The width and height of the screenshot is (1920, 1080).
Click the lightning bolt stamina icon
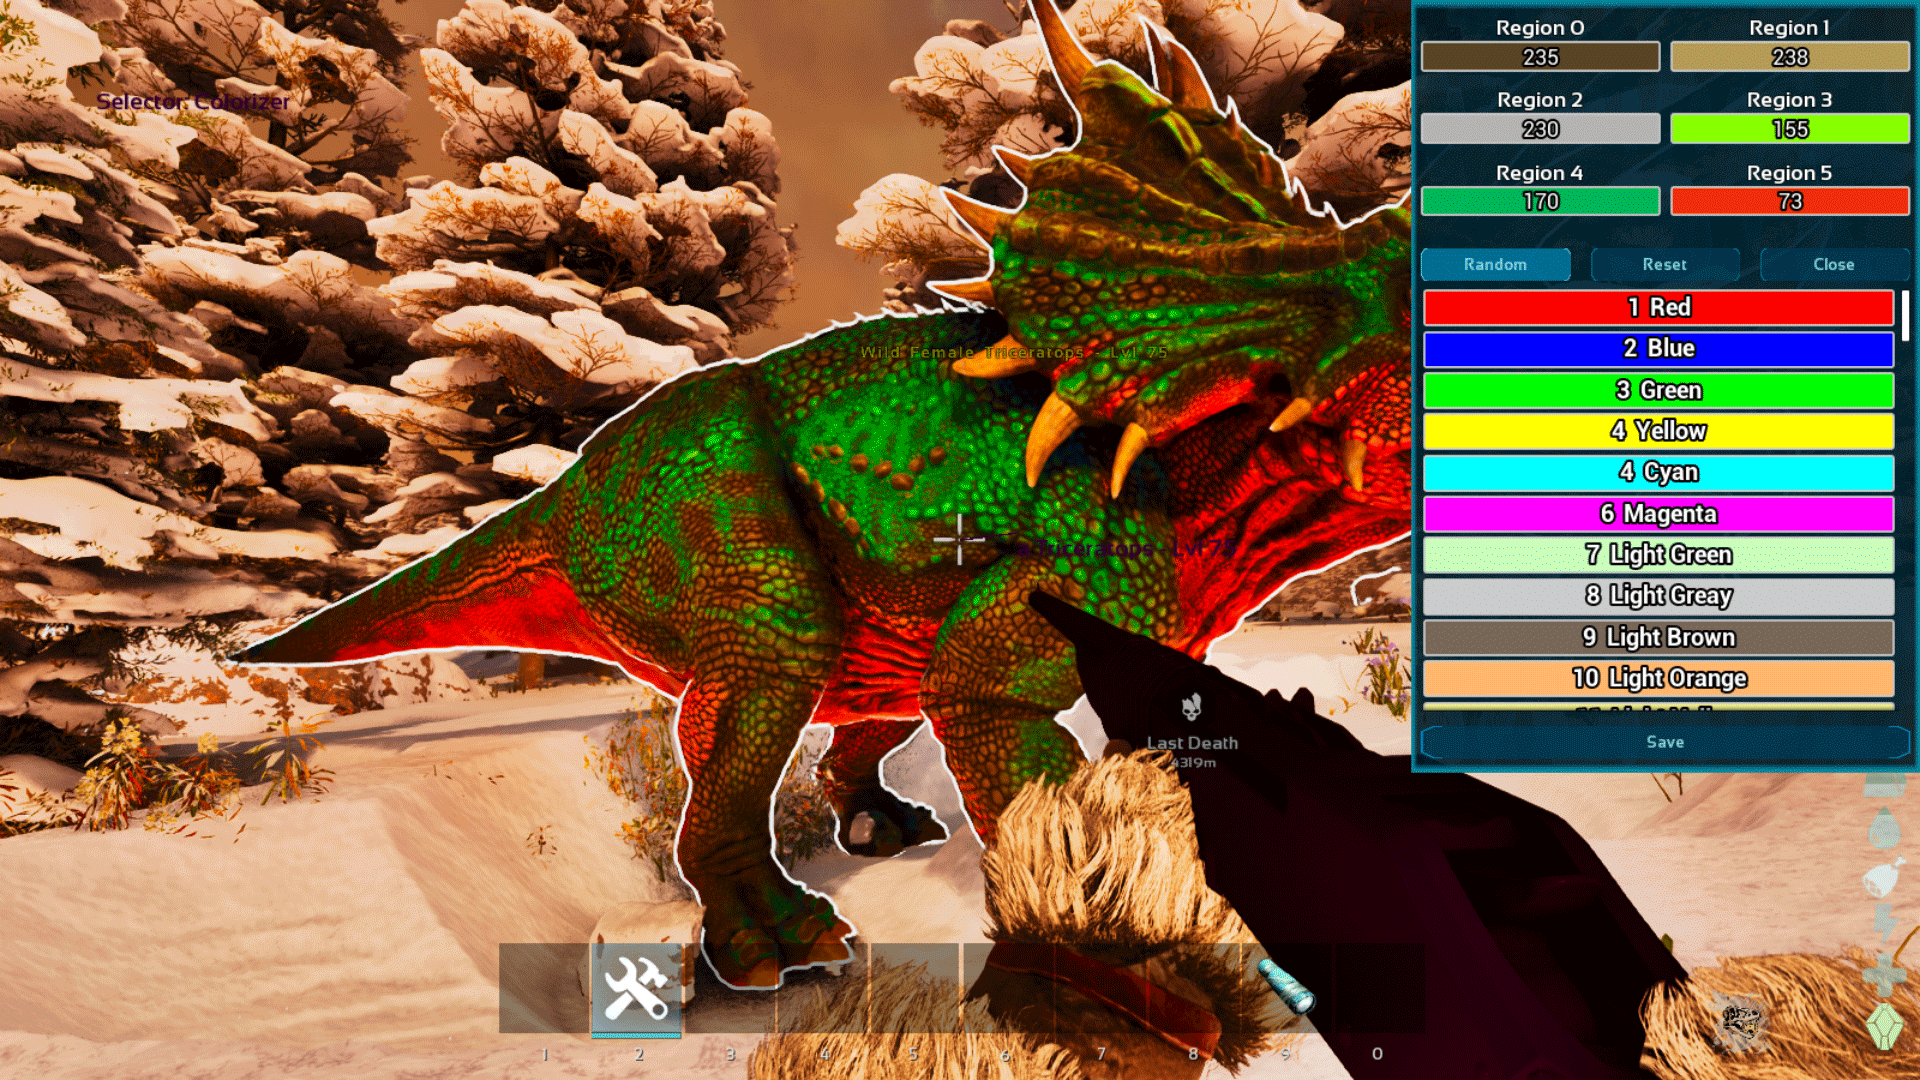pyautogui.click(x=1884, y=922)
